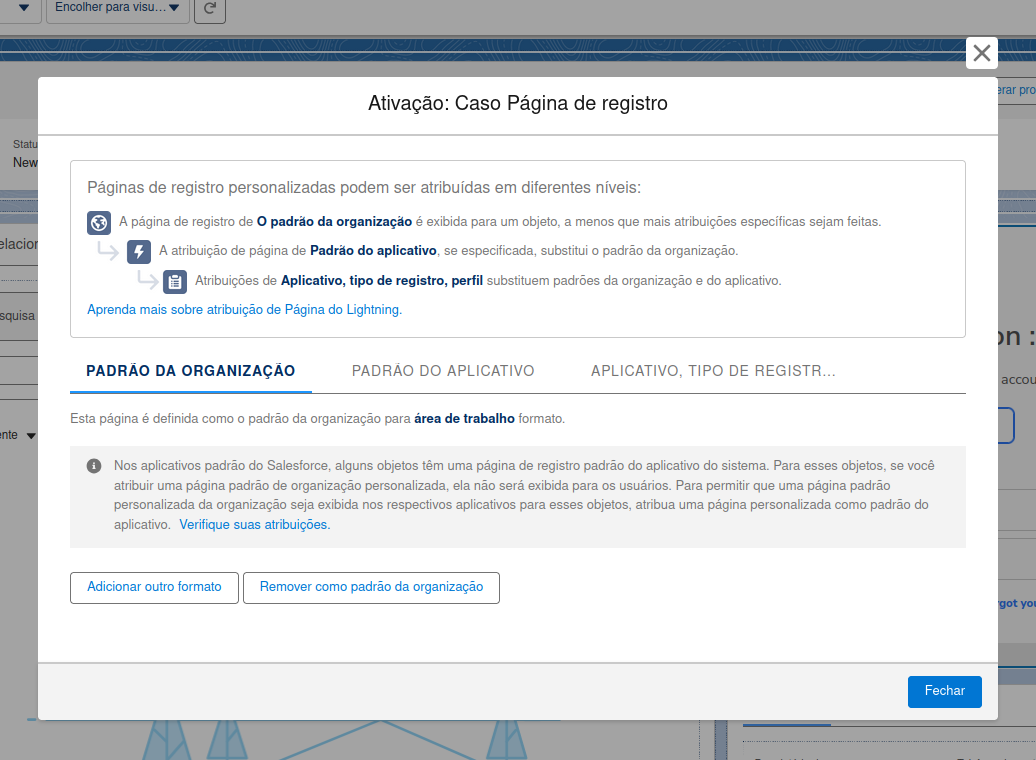Click the refresh arrow icon in the toolbar

(209, 9)
